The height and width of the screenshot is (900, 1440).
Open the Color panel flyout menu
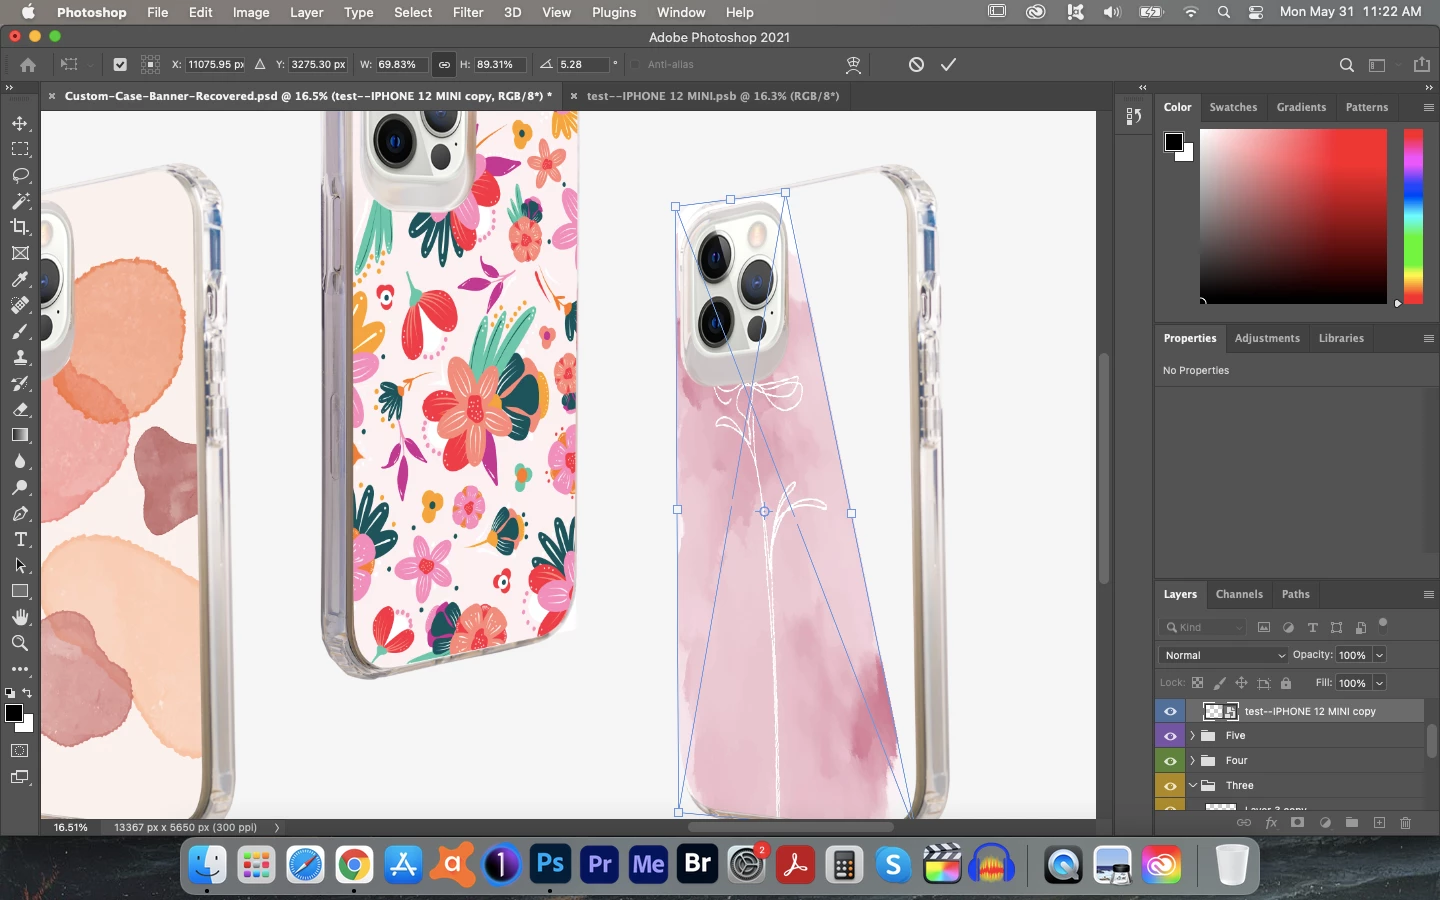click(1428, 107)
